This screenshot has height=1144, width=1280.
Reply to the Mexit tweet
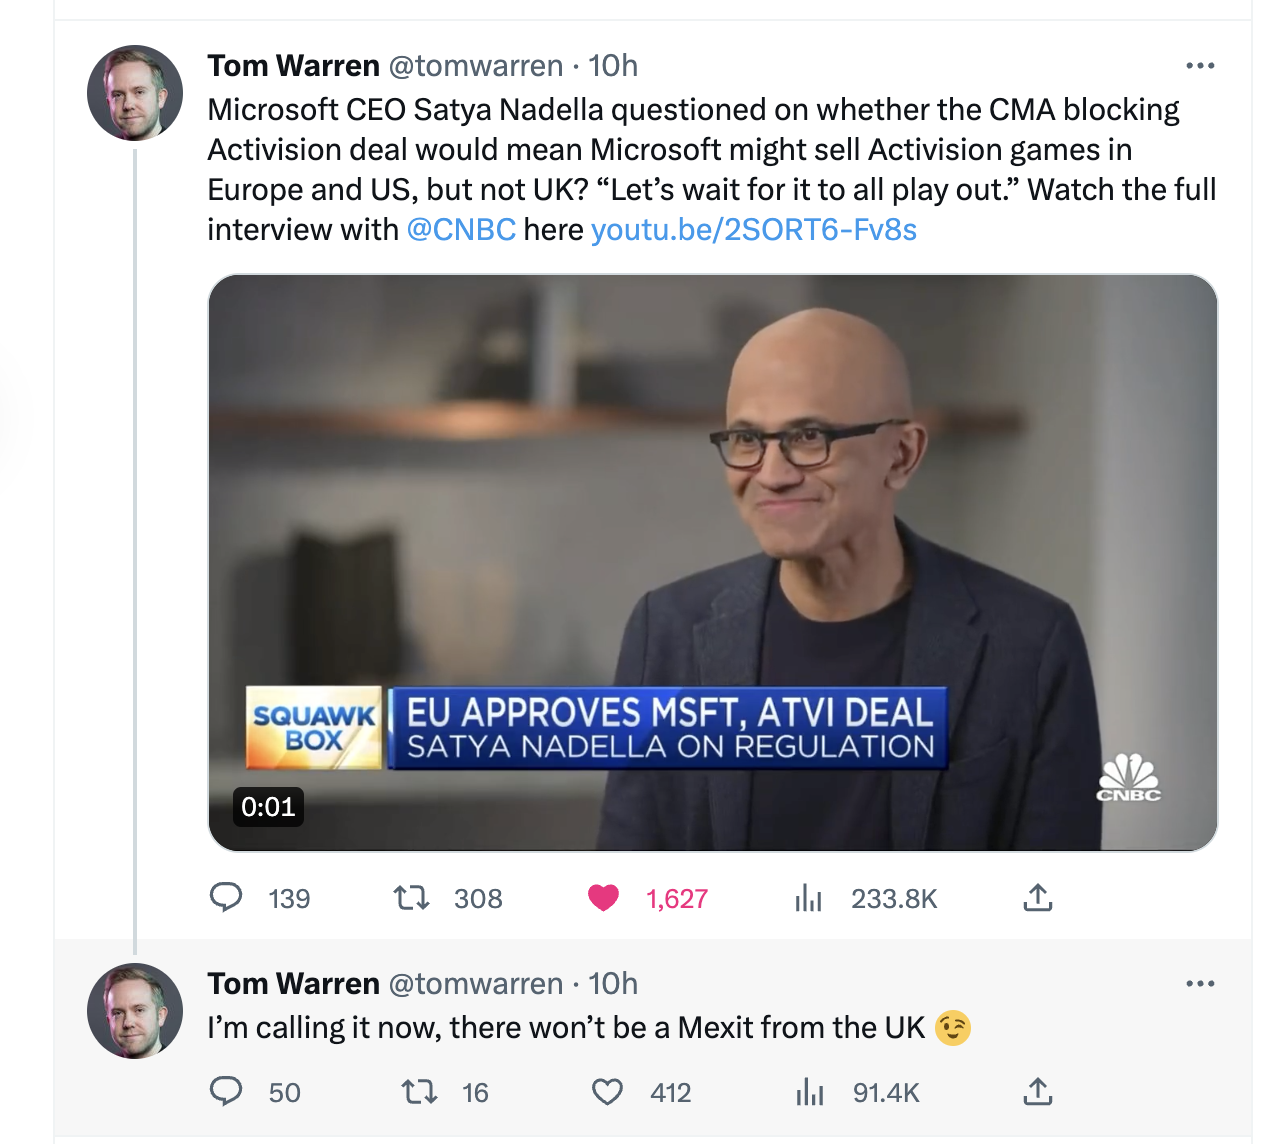tap(226, 1091)
